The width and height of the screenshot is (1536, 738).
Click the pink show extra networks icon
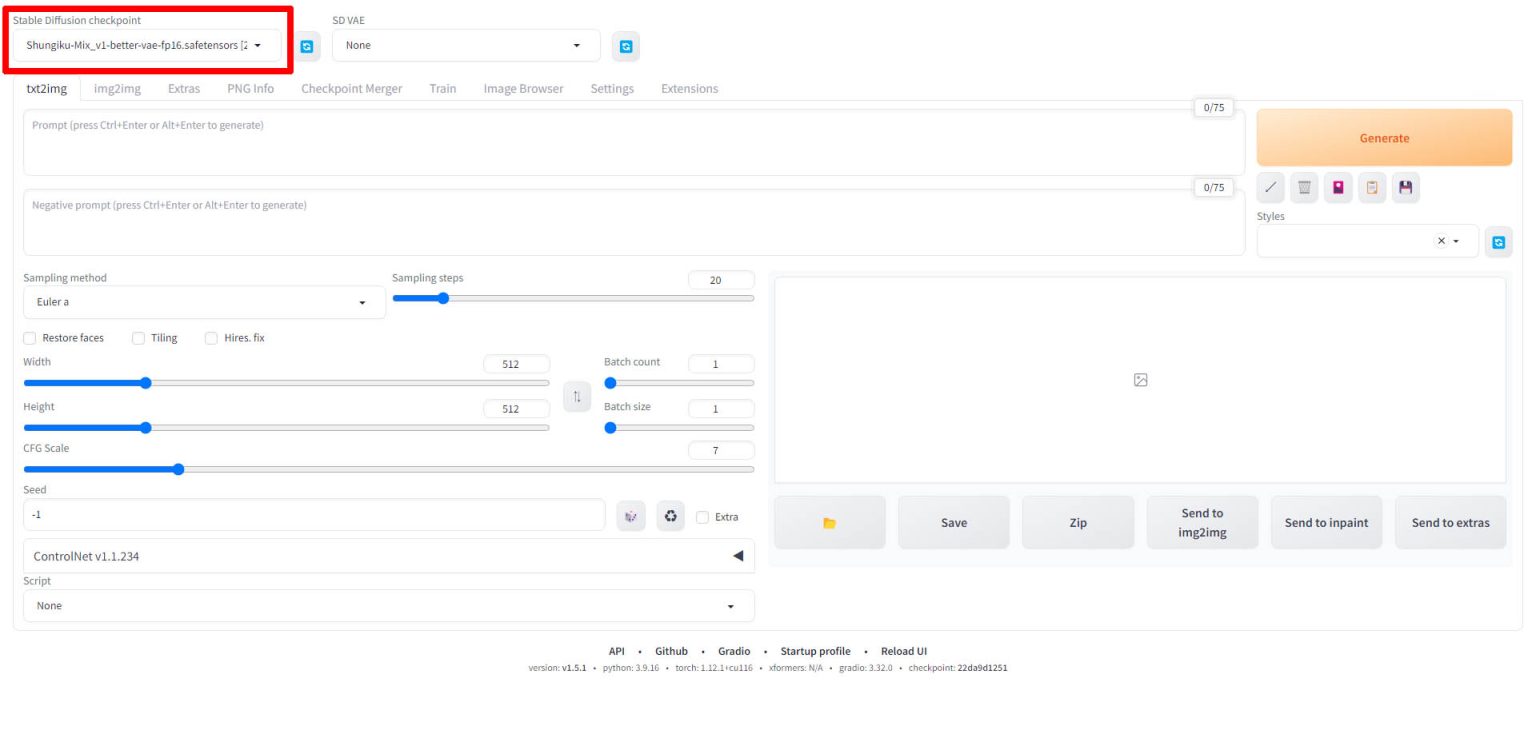1338,187
